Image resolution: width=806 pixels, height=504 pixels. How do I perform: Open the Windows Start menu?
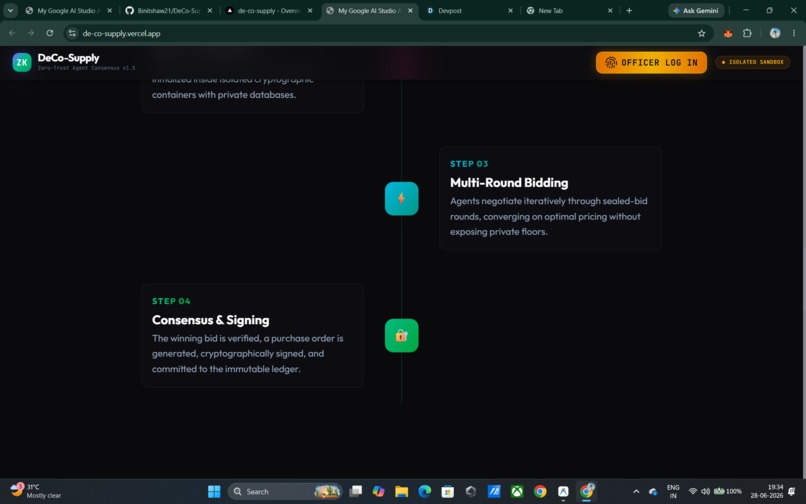tap(214, 491)
